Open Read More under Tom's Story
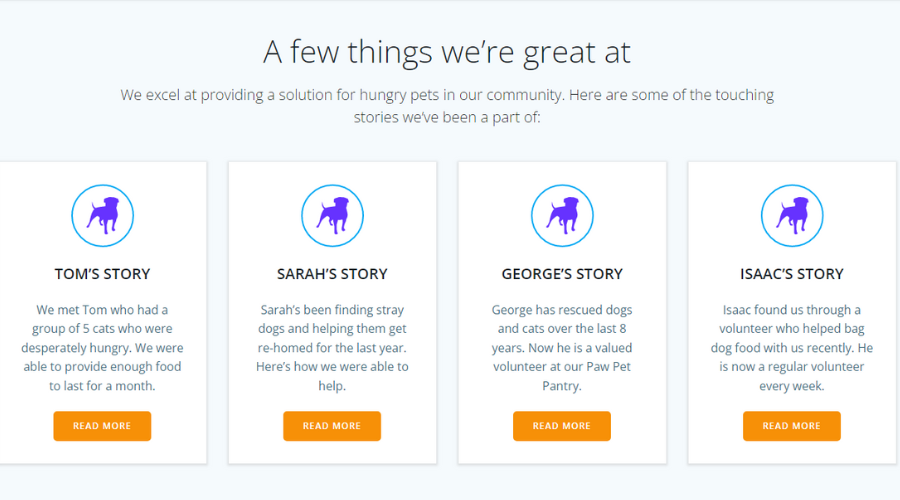The width and height of the screenshot is (900, 500). coord(102,426)
